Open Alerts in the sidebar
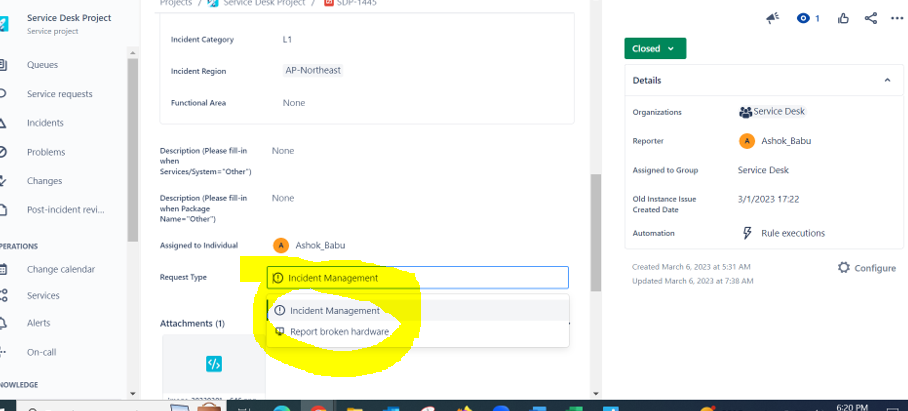This screenshot has width=908, height=411. (38, 323)
